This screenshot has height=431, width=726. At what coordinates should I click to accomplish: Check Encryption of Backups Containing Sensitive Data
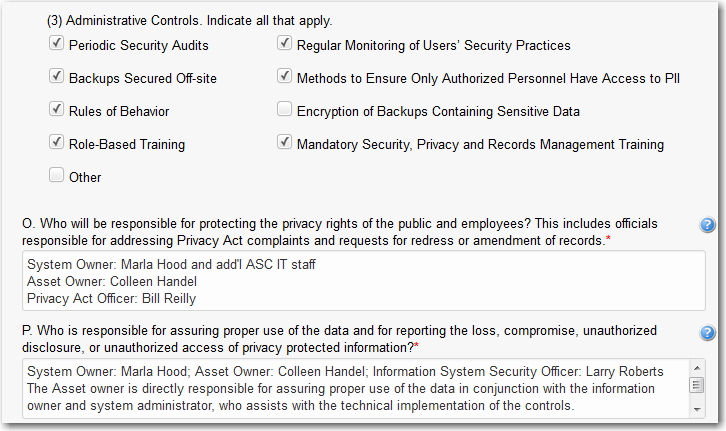(285, 110)
